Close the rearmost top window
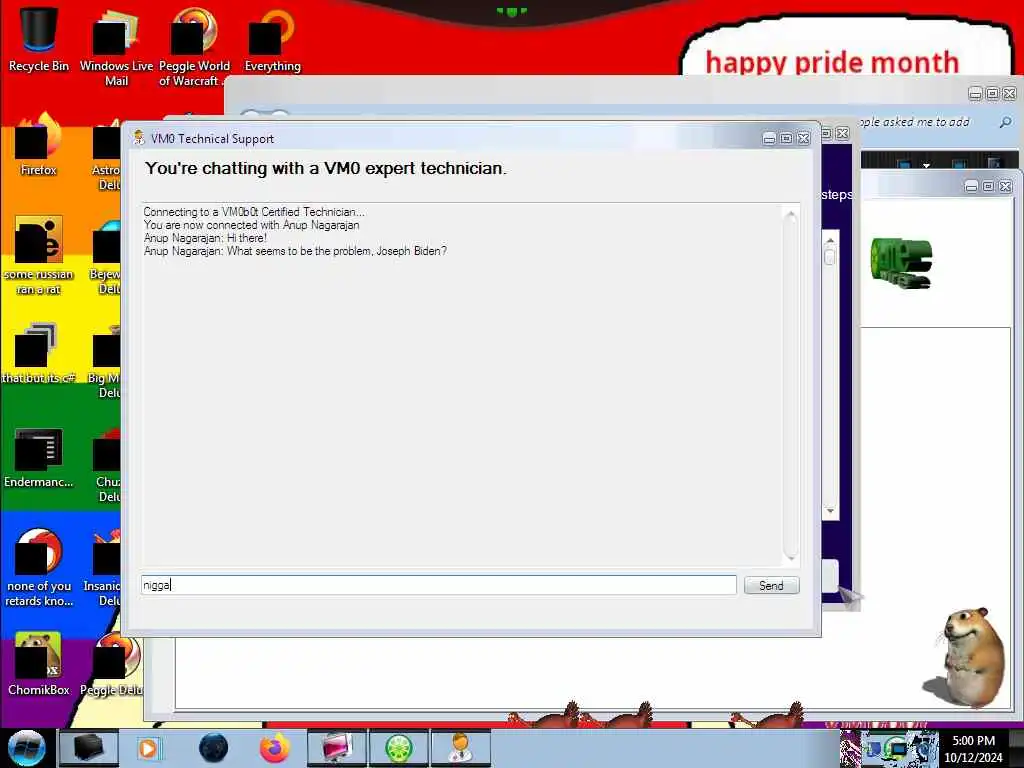Image resolution: width=1024 pixels, height=768 pixels. (x=1010, y=93)
